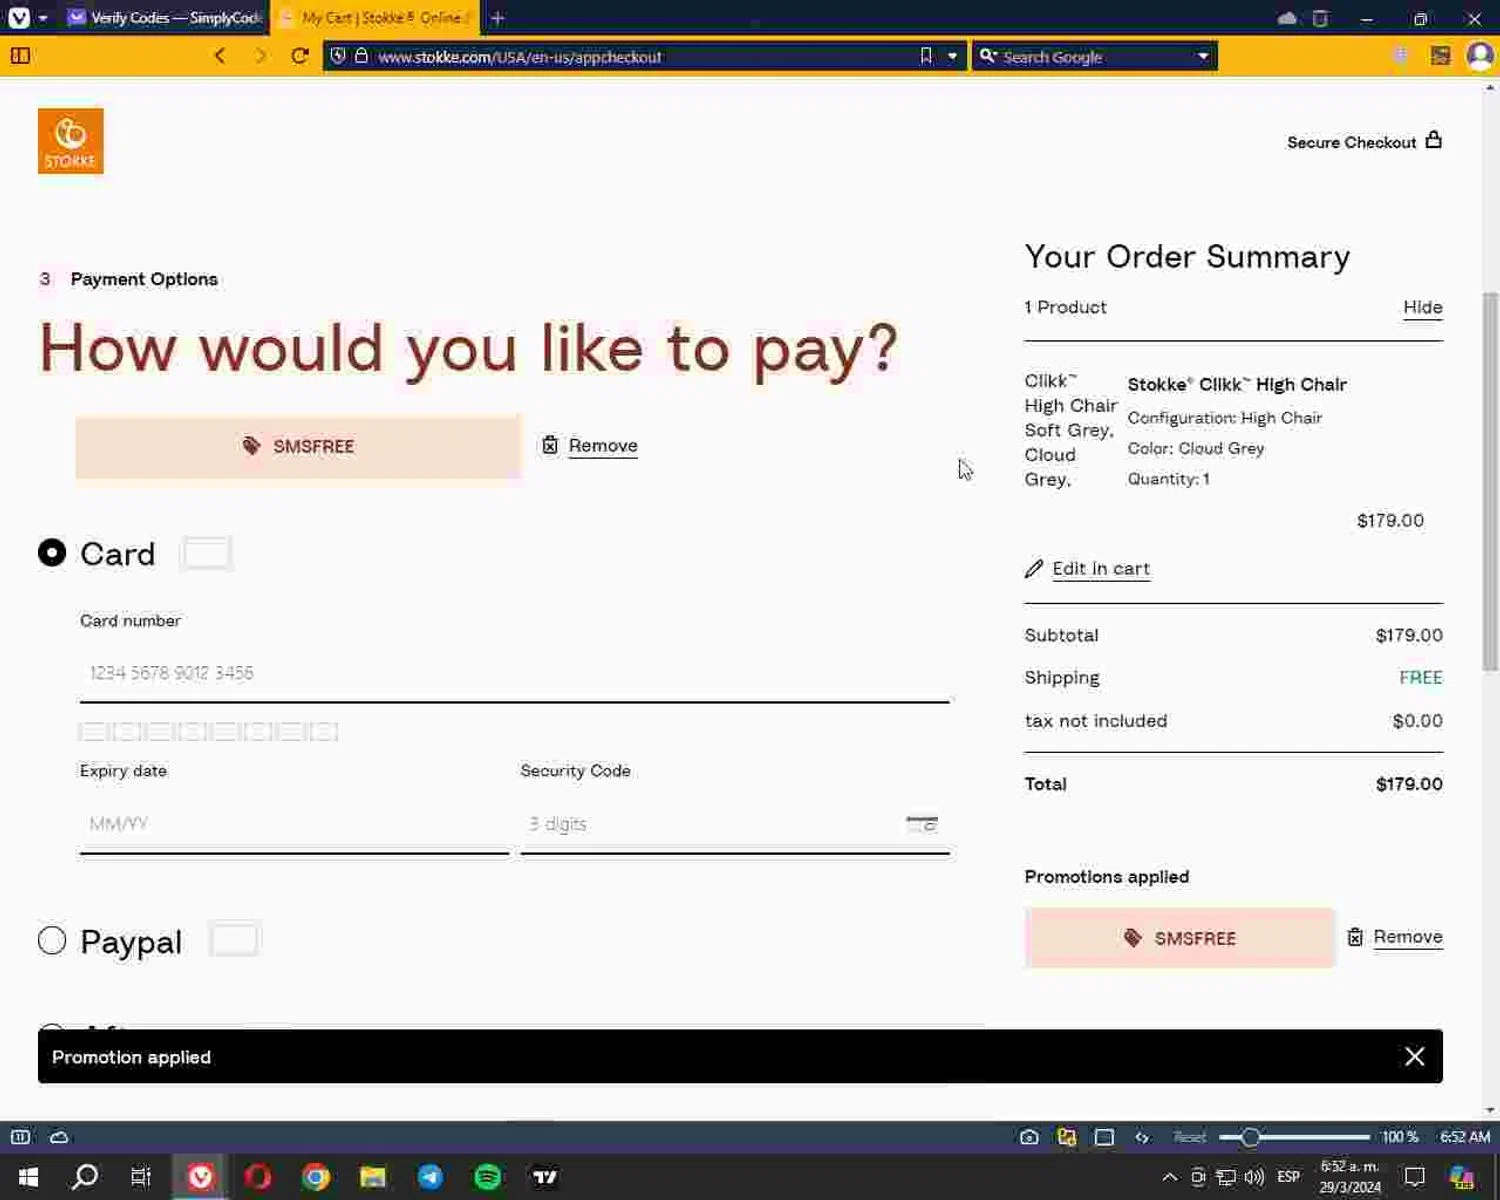This screenshot has height=1200, width=1500.
Task: Switch ESP keyboard language indicator
Action: pos(1288,1177)
